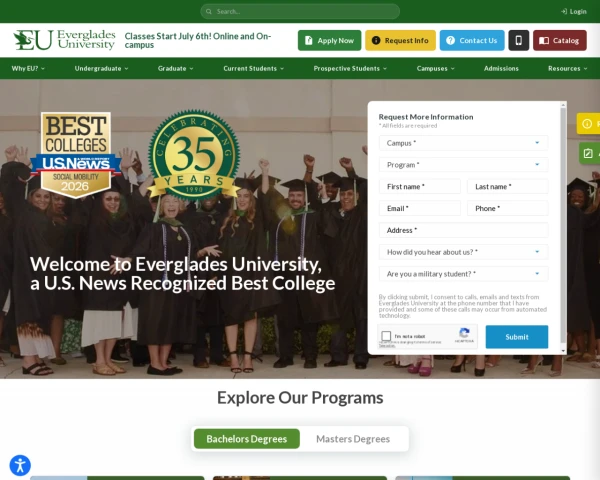Open Are you a military student dropdown
The width and height of the screenshot is (600, 480).
[463, 274]
